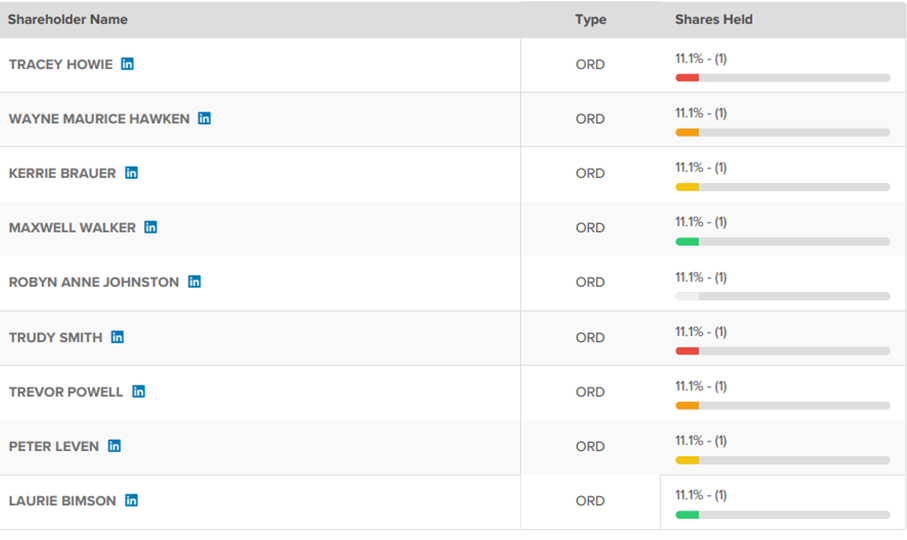The height and width of the screenshot is (540, 907).
Task: Open Laurie Bimson's LinkedIn icon
Action: tap(131, 500)
